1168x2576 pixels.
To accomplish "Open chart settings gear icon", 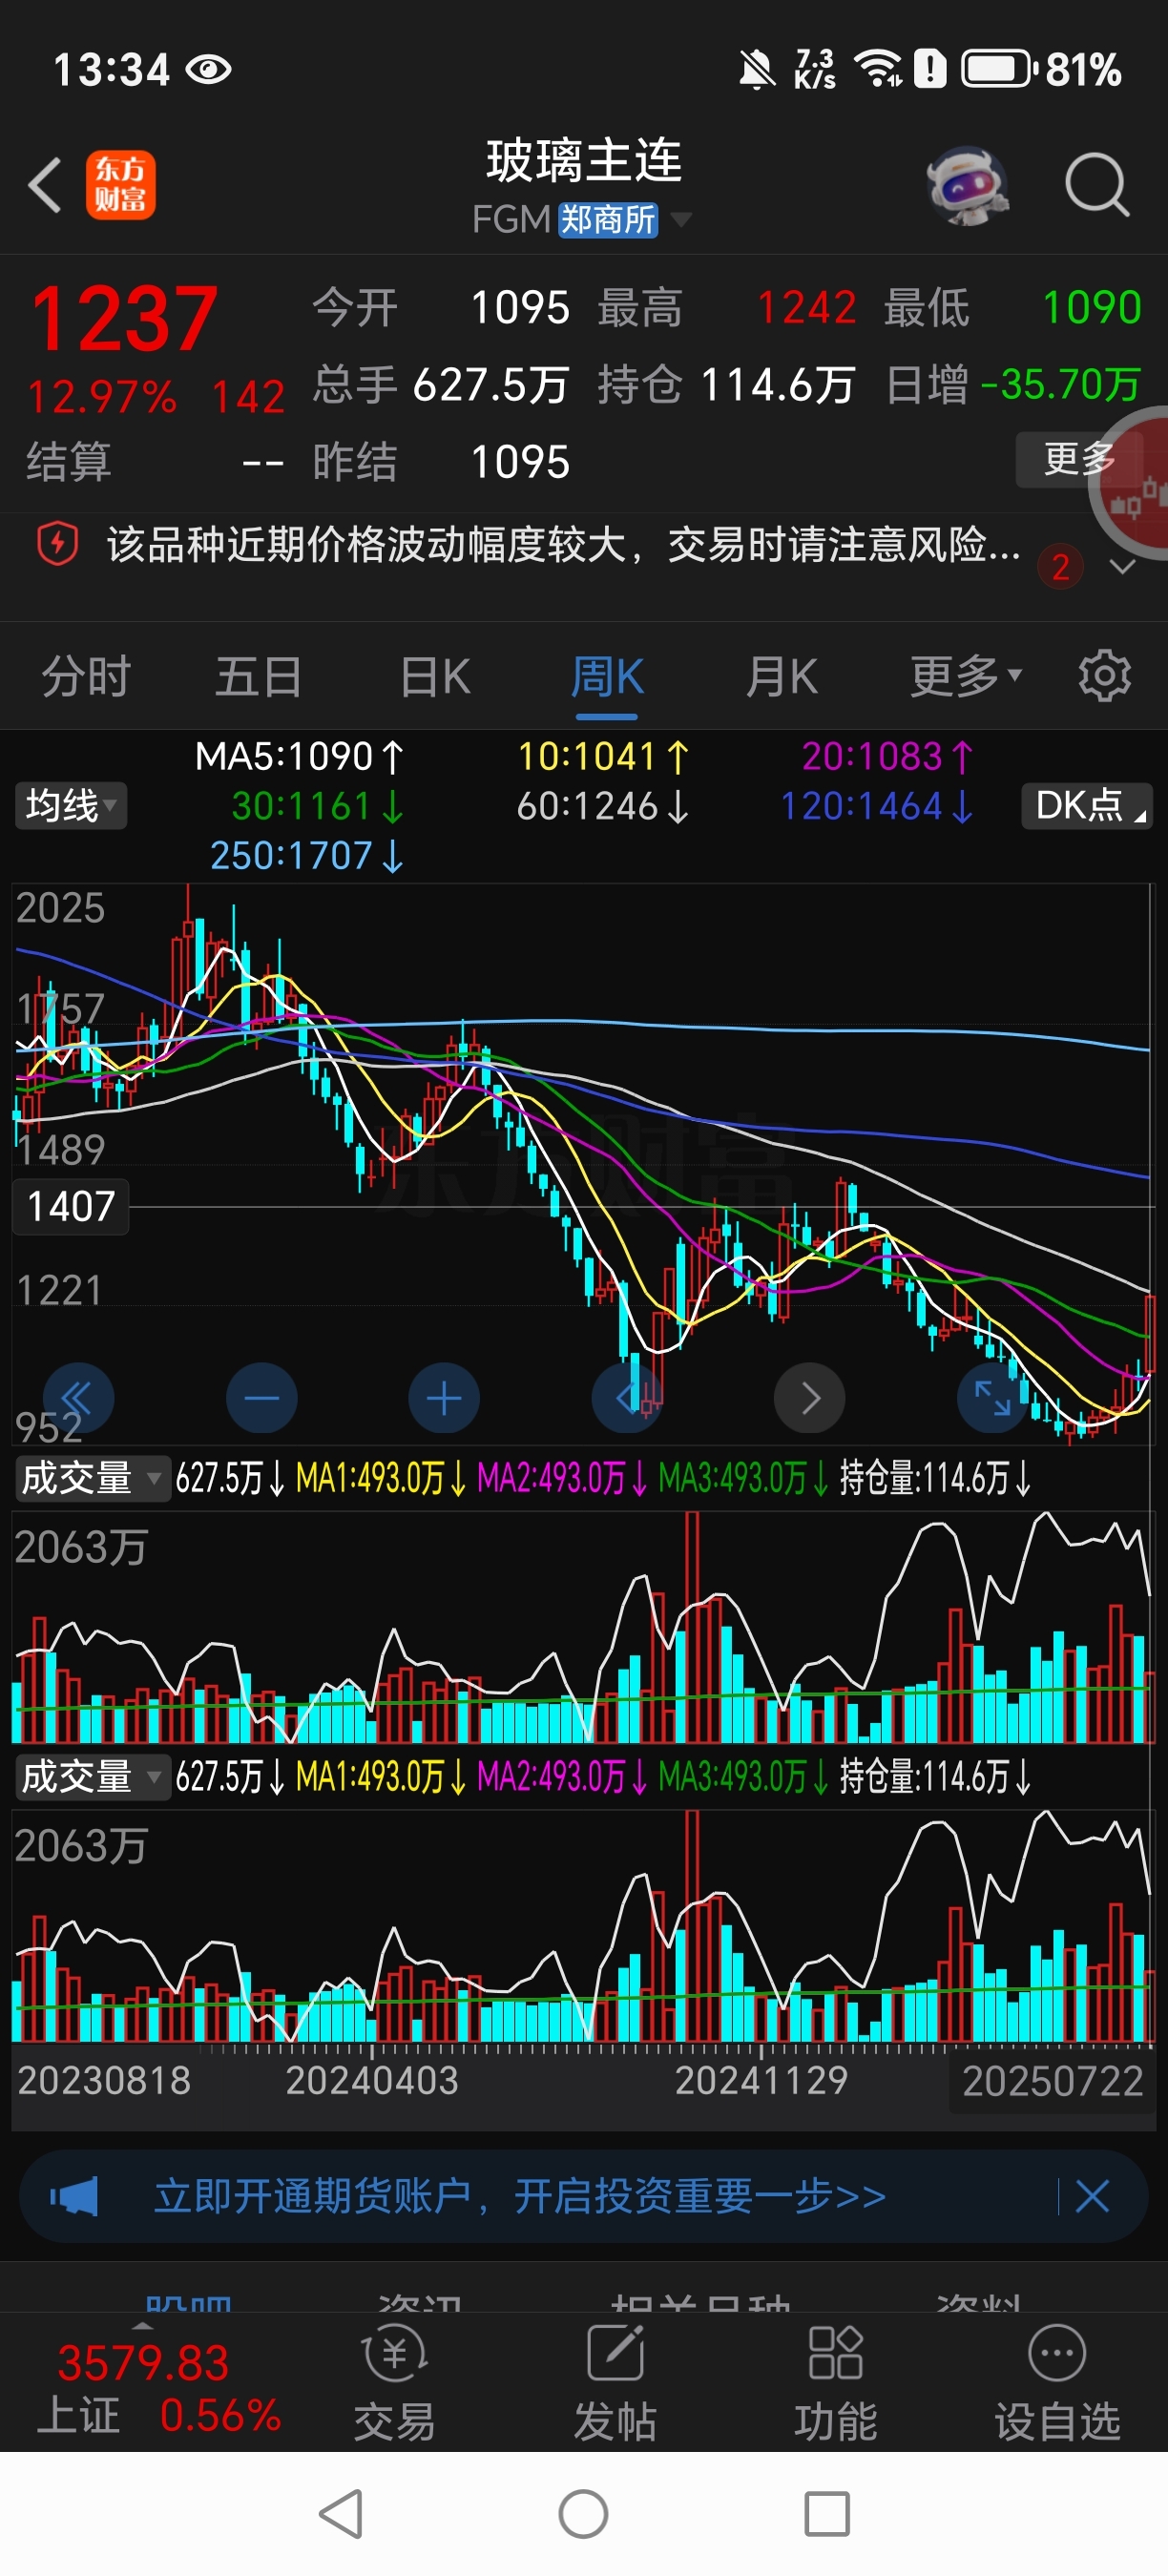I will (1104, 676).
